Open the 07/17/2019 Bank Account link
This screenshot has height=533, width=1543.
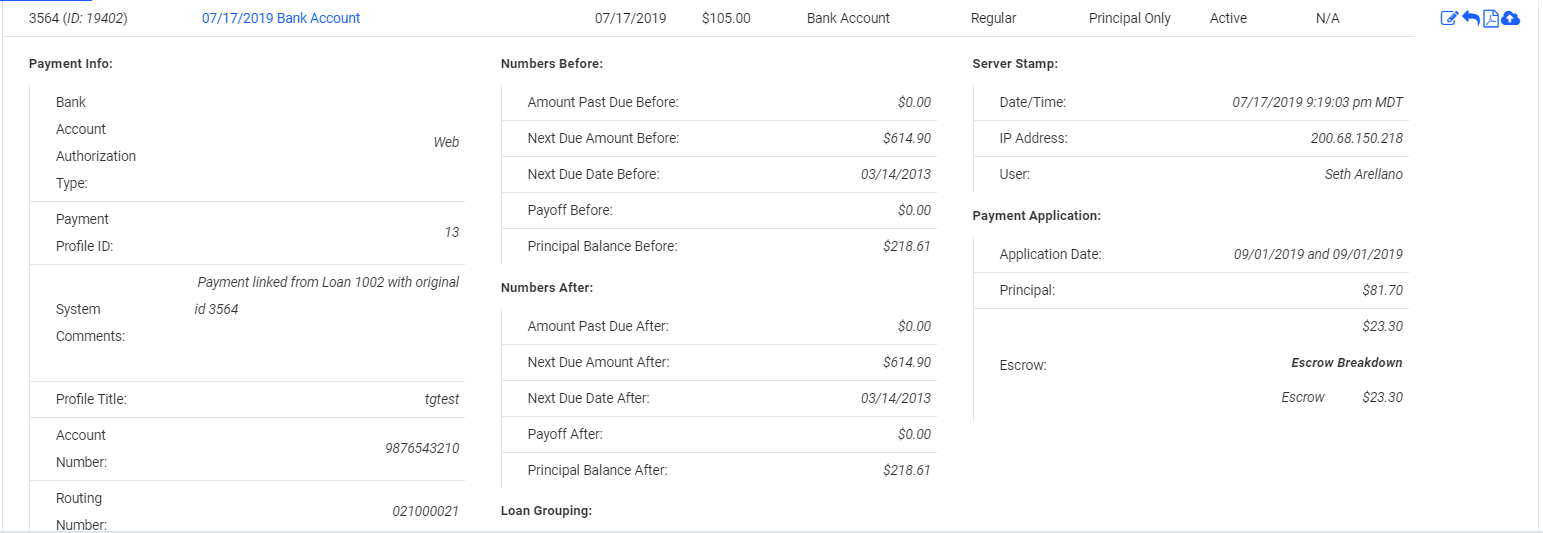click(281, 18)
